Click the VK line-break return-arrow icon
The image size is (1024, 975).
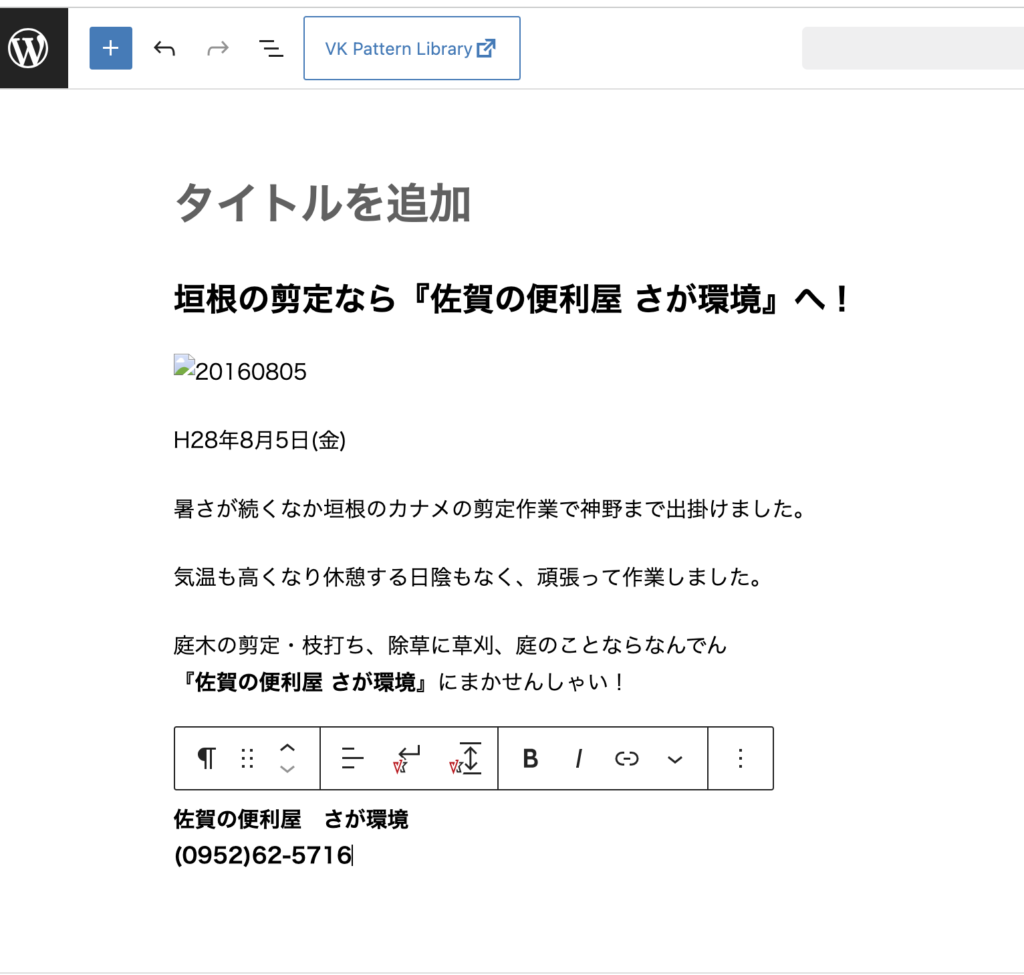click(x=408, y=758)
